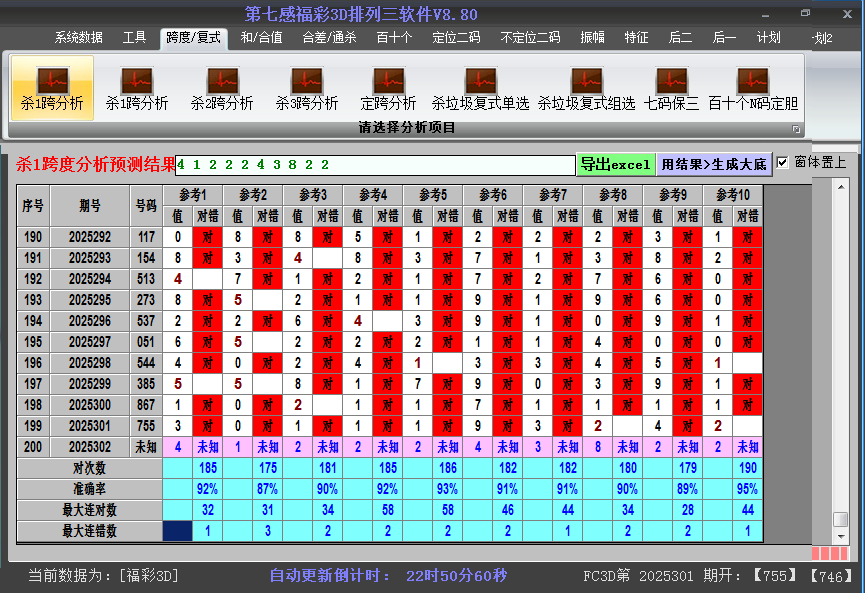Screen dimensions: 865x593
Task: Run the 七码保三 tool
Action: [x=671, y=87]
